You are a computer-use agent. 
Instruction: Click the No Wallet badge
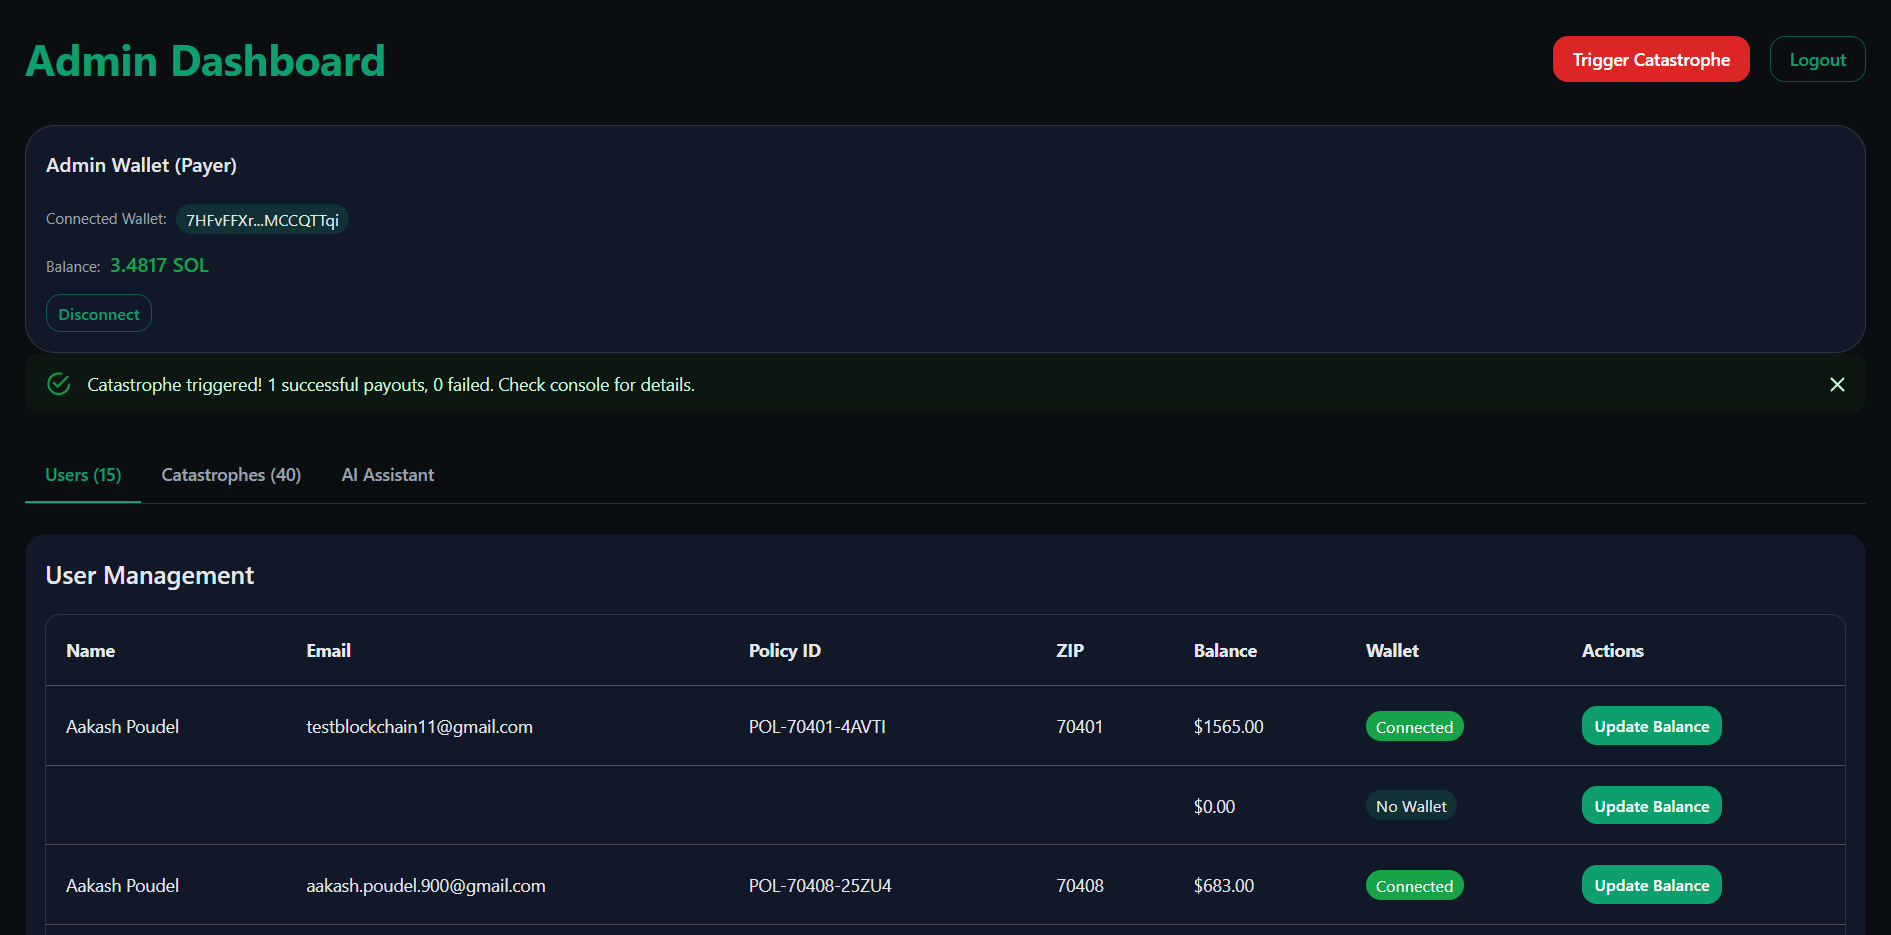point(1411,806)
